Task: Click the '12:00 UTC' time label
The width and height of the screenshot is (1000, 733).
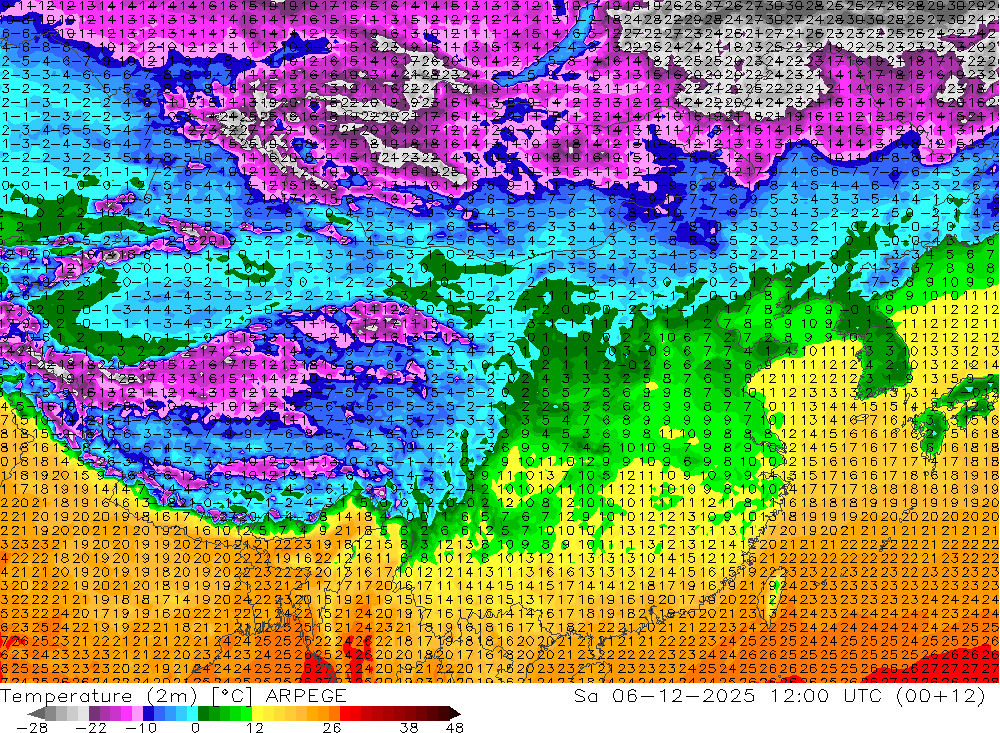Action: click(x=827, y=696)
